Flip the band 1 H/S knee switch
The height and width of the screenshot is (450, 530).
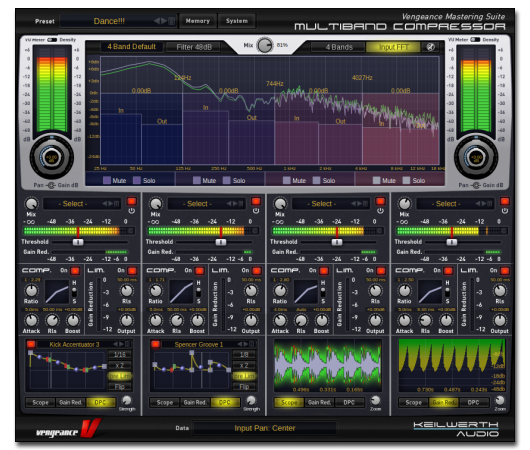pyautogui.click(x=74, y=291)
